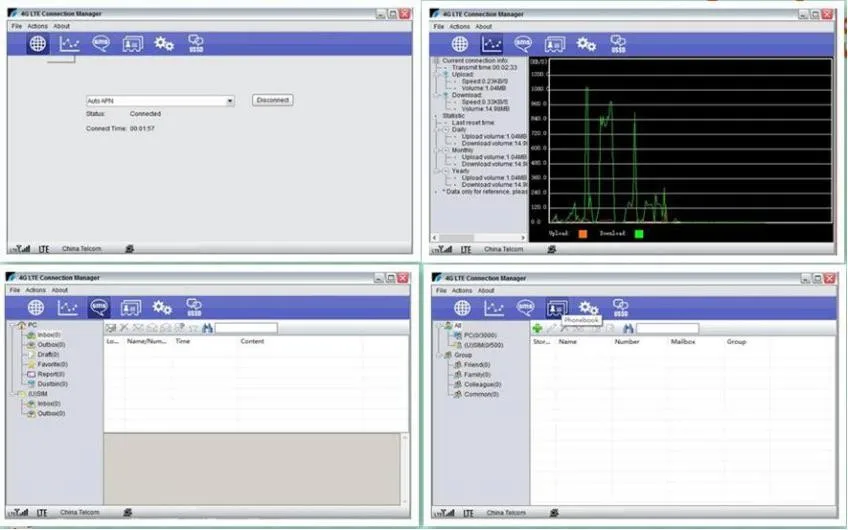
Task: Click Number column header in Phonebook list
Action: click(627, 342)
